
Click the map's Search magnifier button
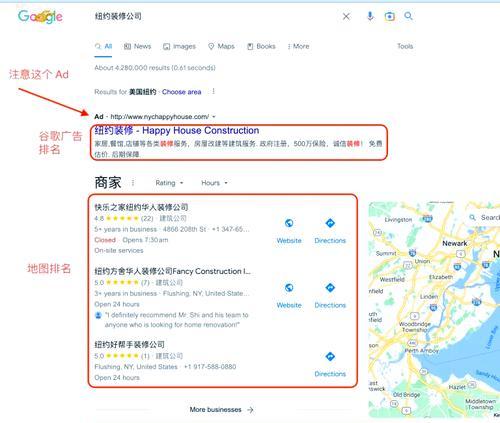pyautogui.click(x=472, y=218)
